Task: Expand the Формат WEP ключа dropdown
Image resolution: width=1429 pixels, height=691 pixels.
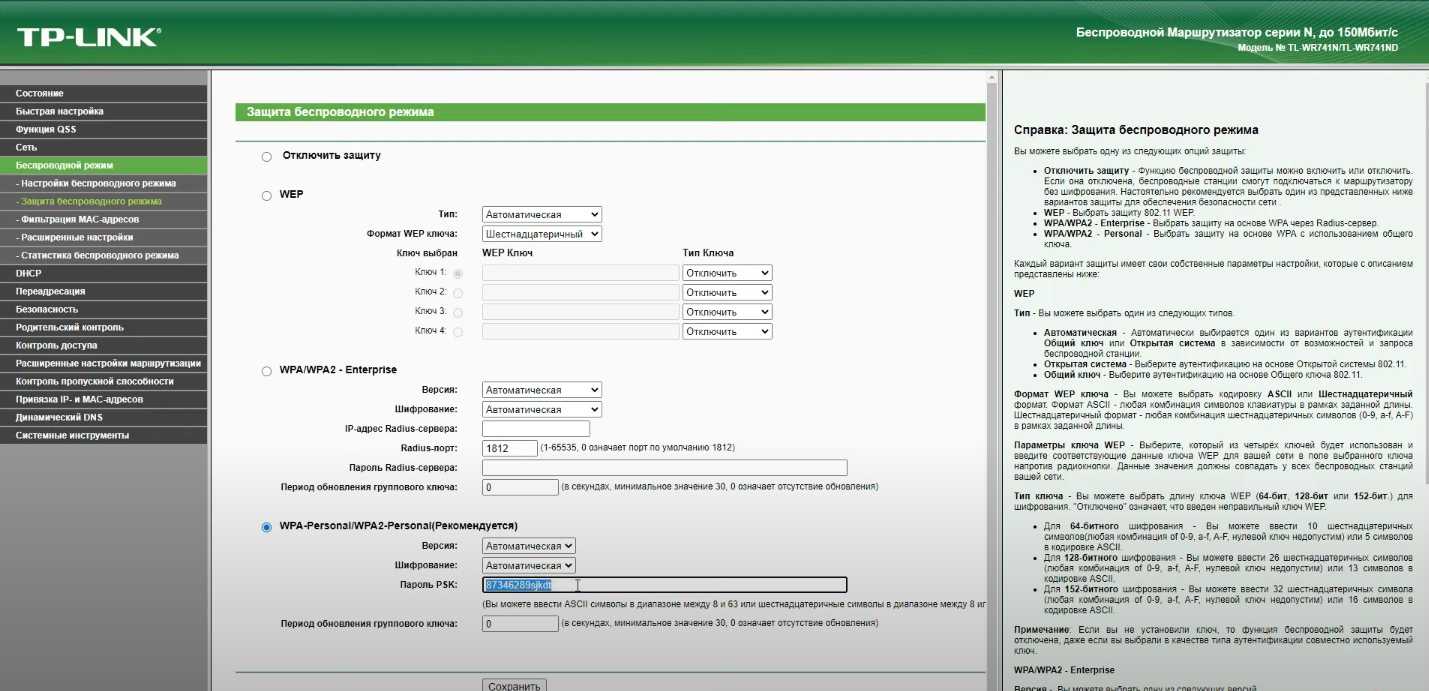Action: coord(541,234)
